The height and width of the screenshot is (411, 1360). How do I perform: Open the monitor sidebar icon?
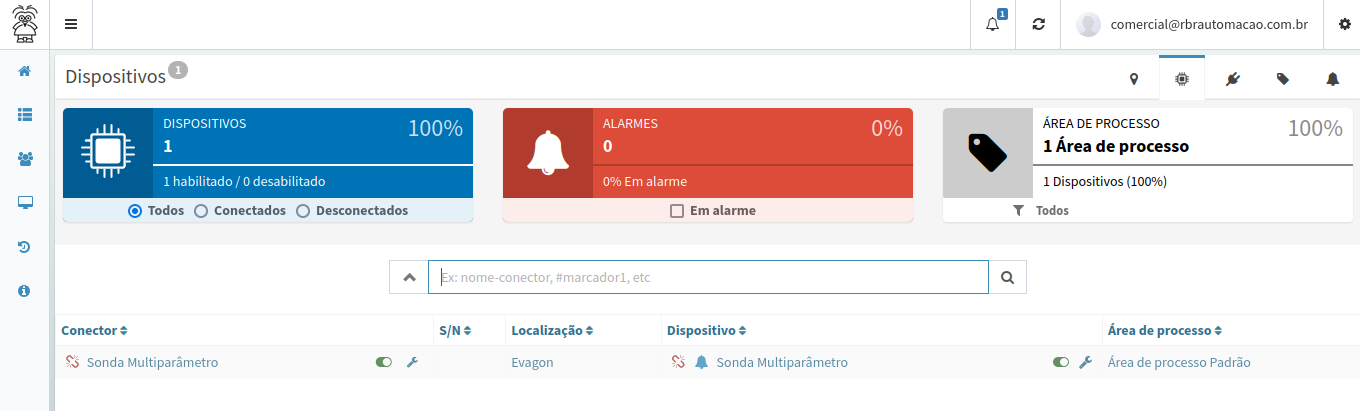25,203
